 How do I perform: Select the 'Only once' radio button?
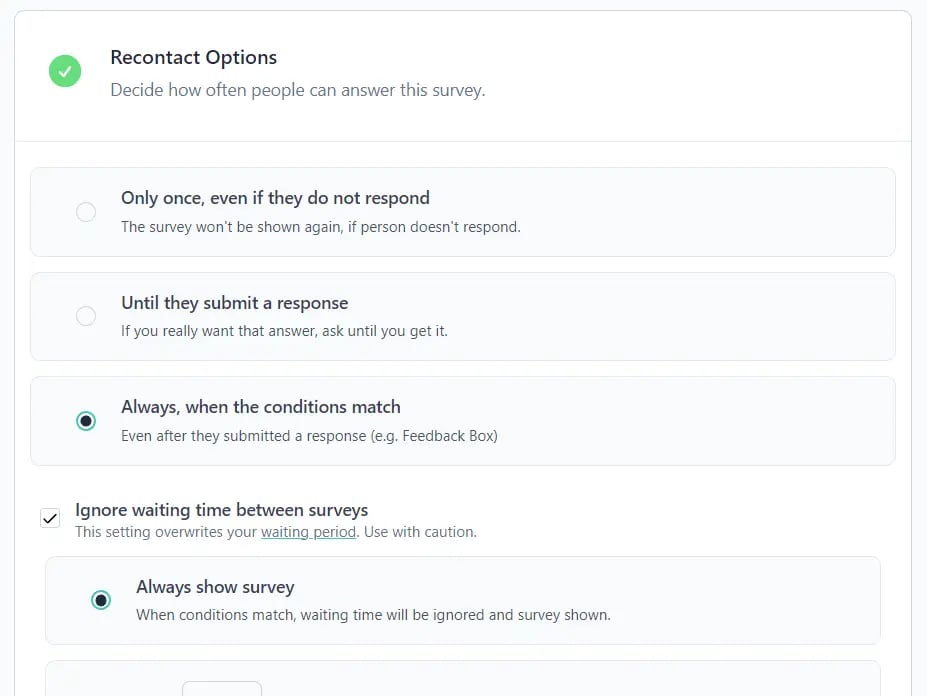(86, 212)
